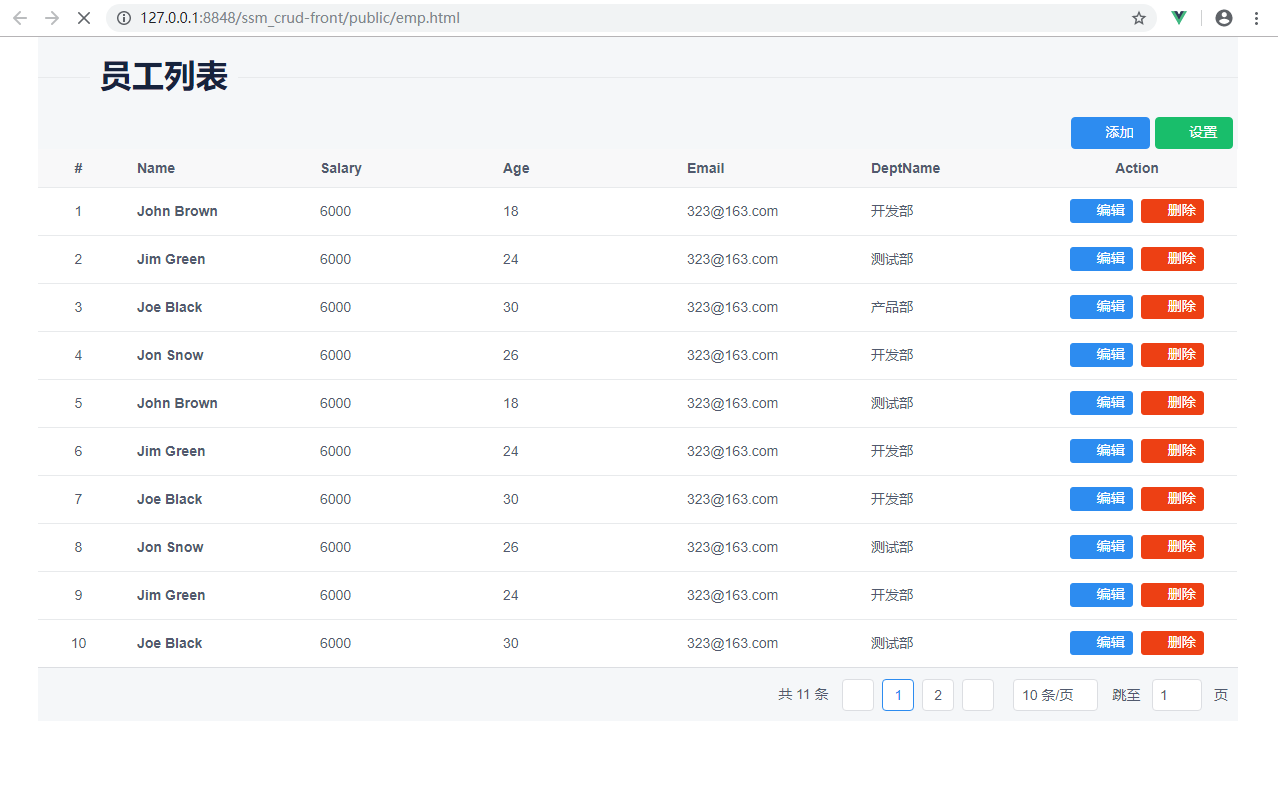Image resolution: width=1278 pixels, height=808 pixels.
Task: Open the Chrome three-dot menu
Action: [1256, 18]
